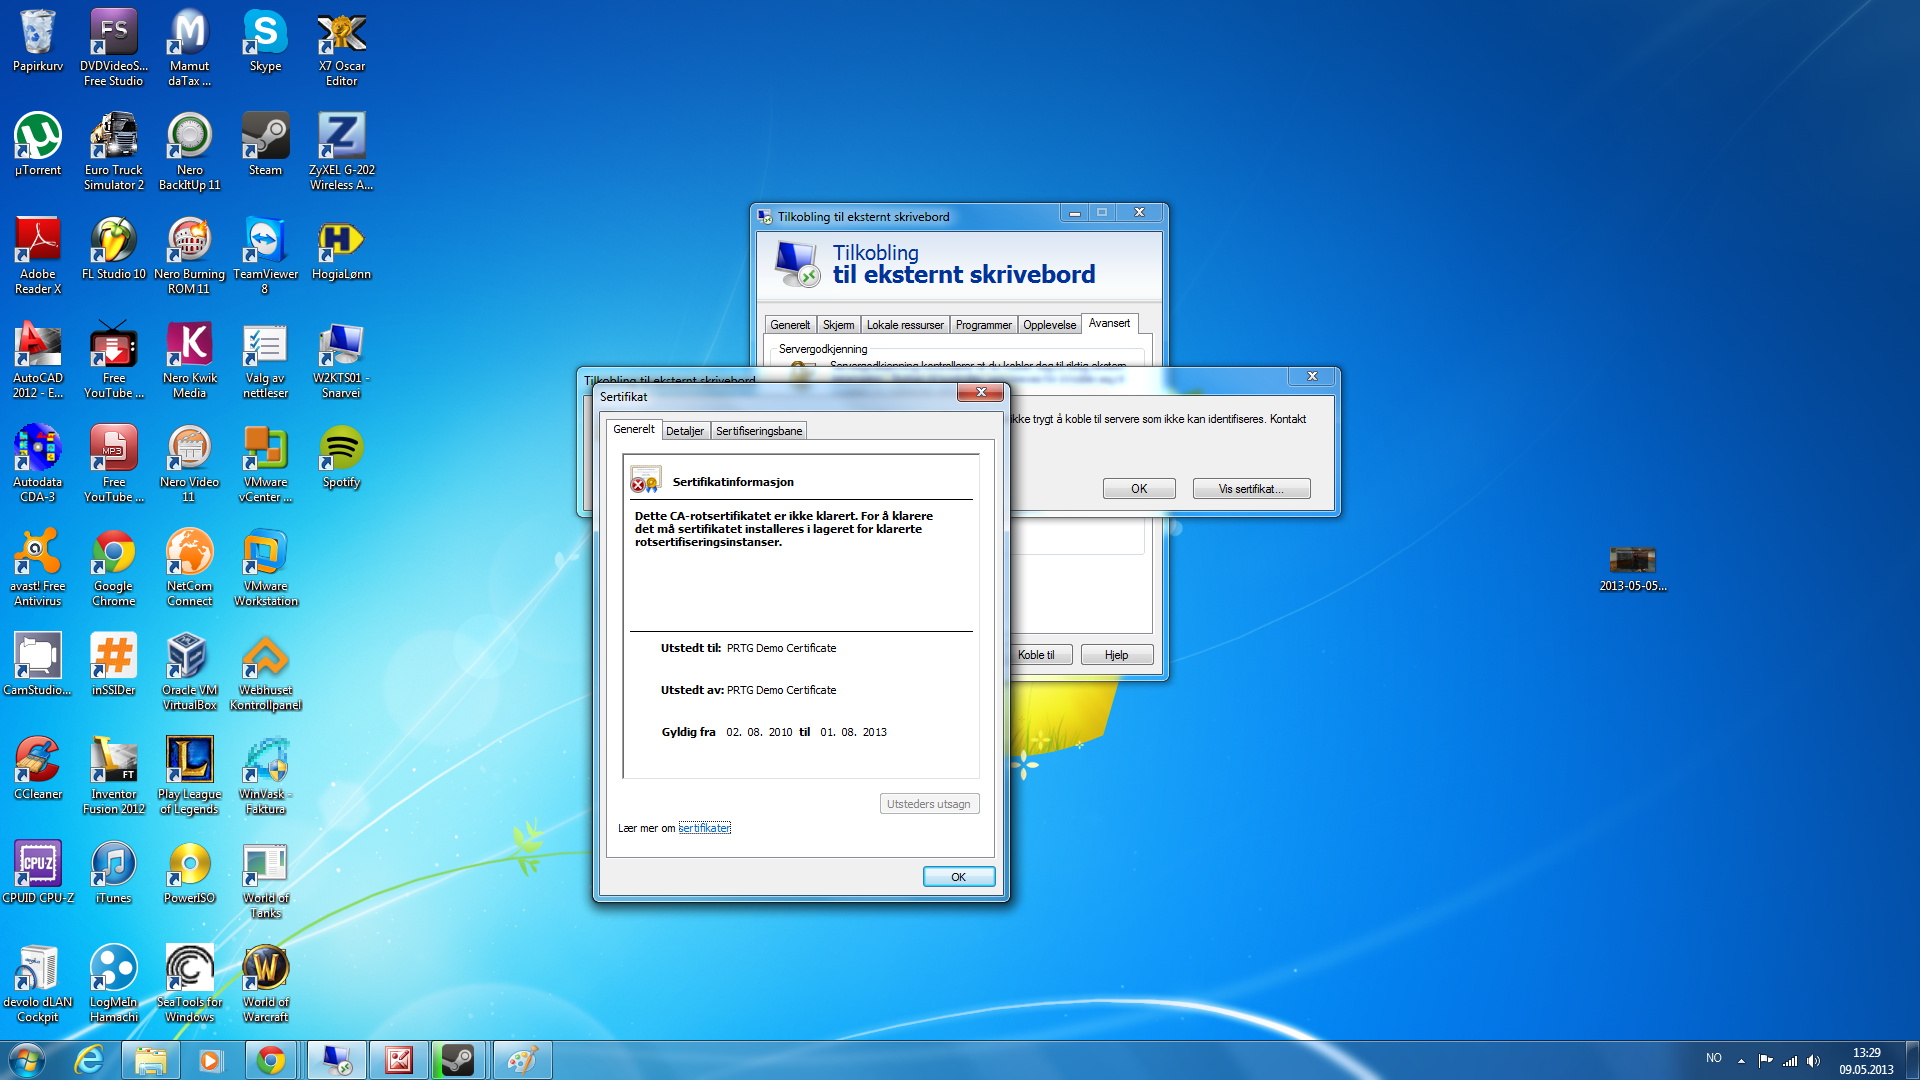Open ZyXEL G-202 Wireless Adapter shortcut

point(342,151)
